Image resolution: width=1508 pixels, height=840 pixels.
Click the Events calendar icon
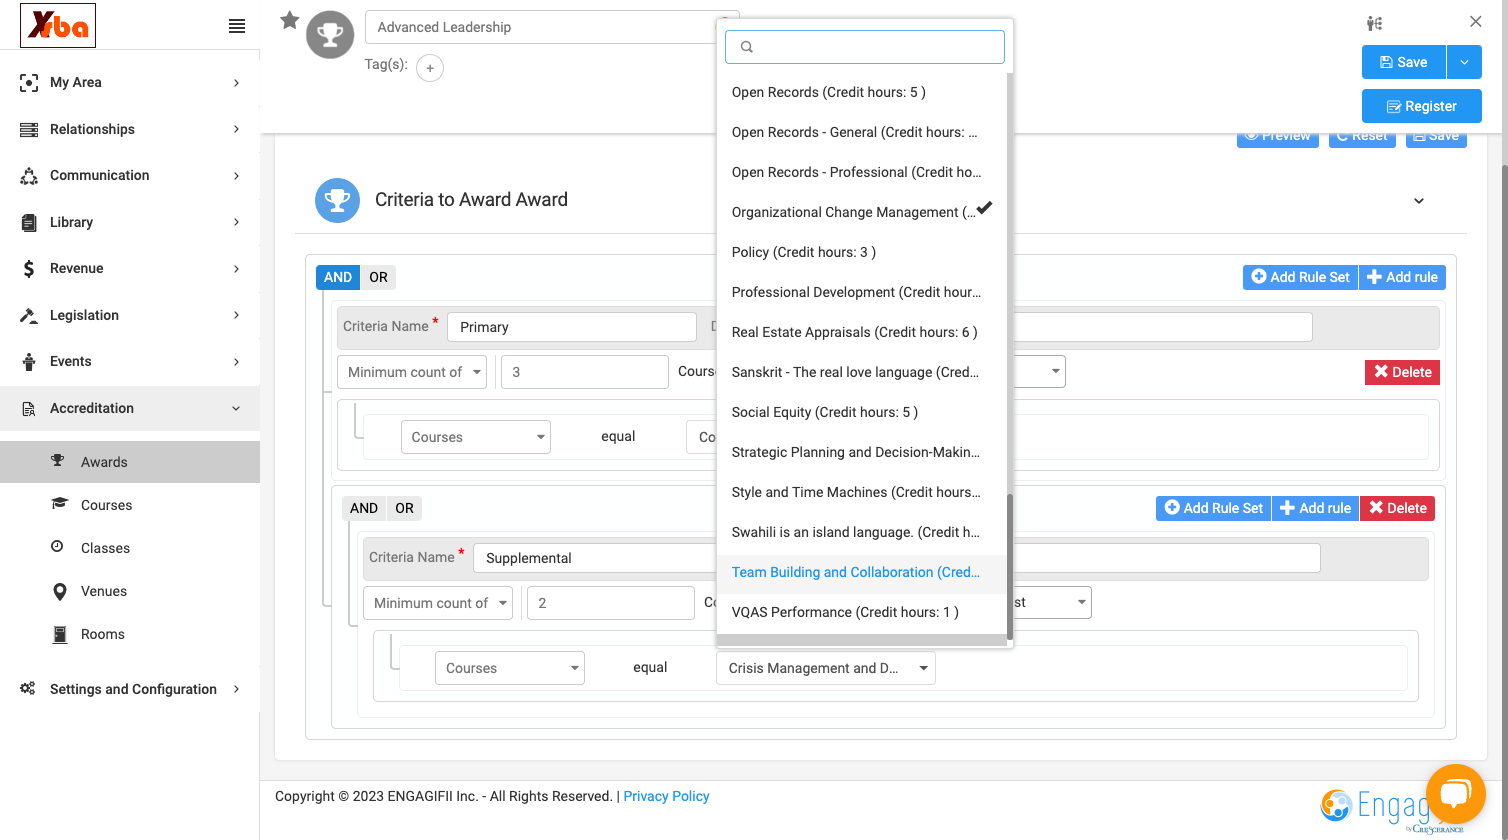coord(29,361)
